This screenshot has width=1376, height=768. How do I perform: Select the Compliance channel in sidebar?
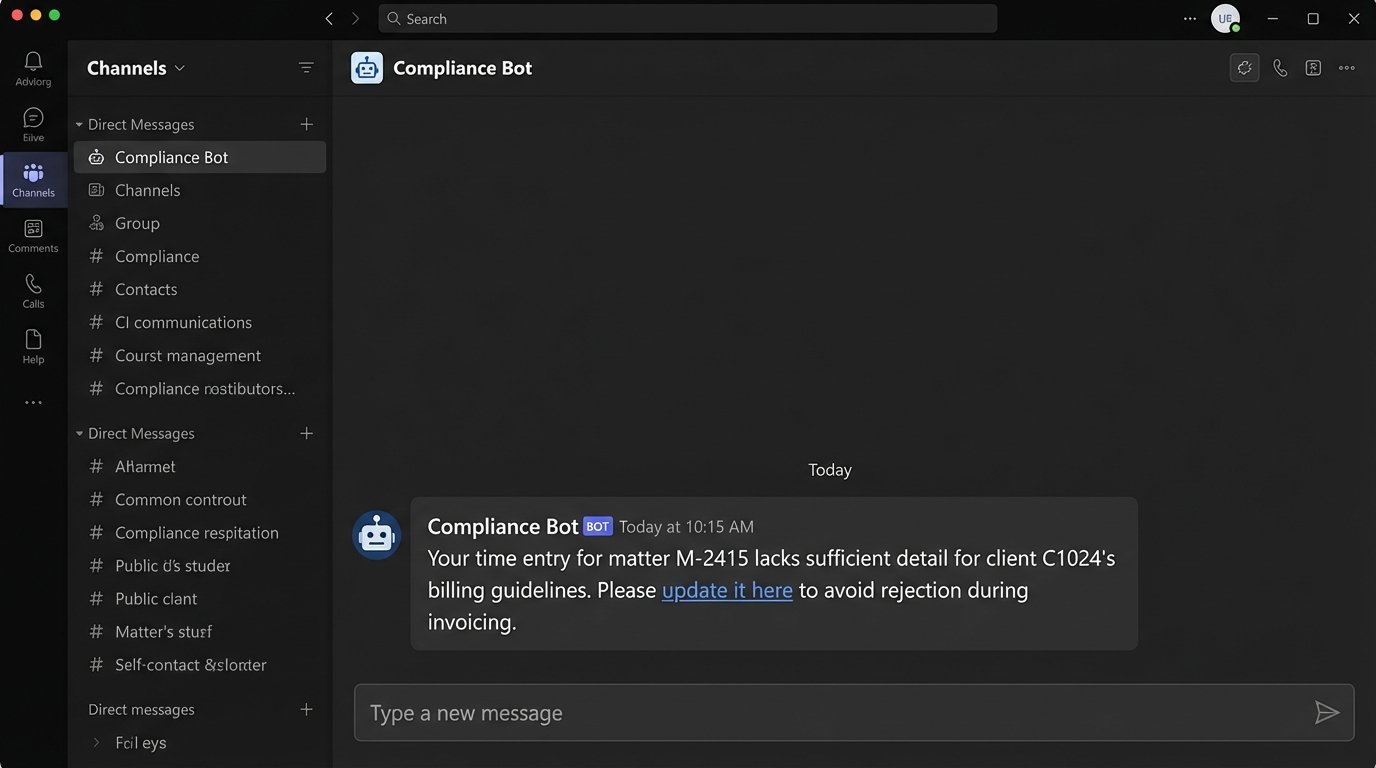pyautogui.click(x=157, y=256)
